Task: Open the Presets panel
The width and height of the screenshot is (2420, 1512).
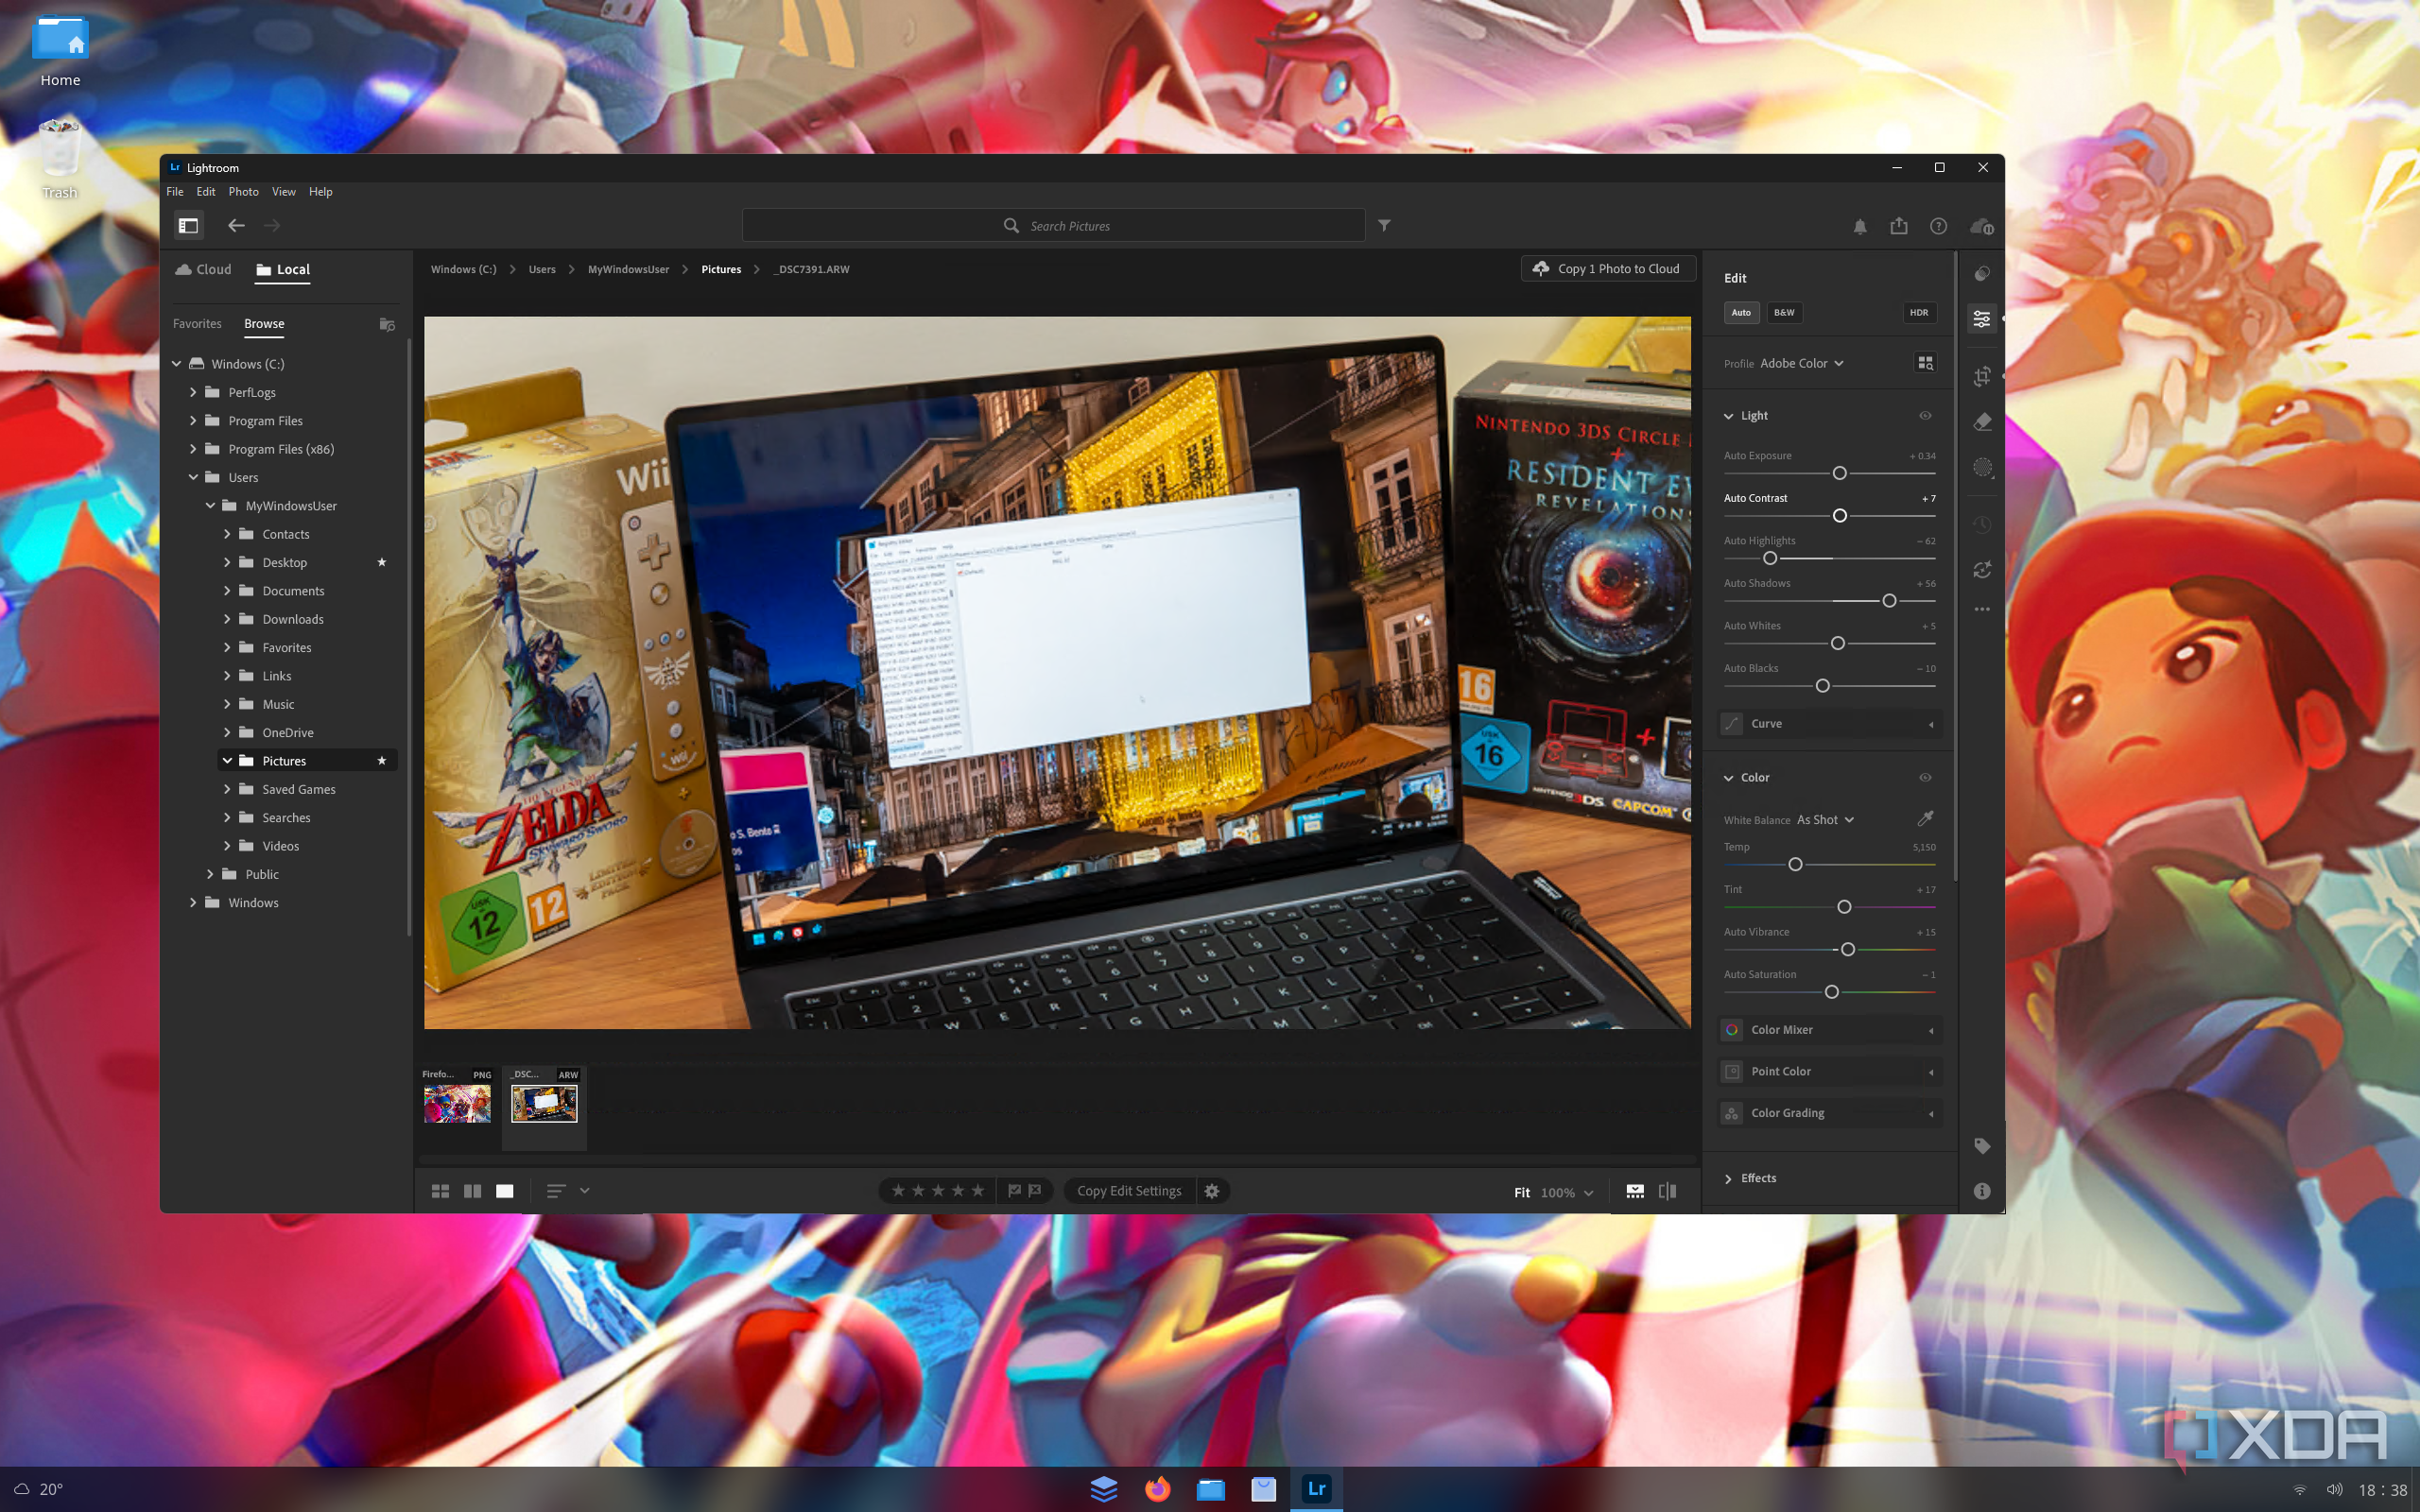Action: (1982, 274)
